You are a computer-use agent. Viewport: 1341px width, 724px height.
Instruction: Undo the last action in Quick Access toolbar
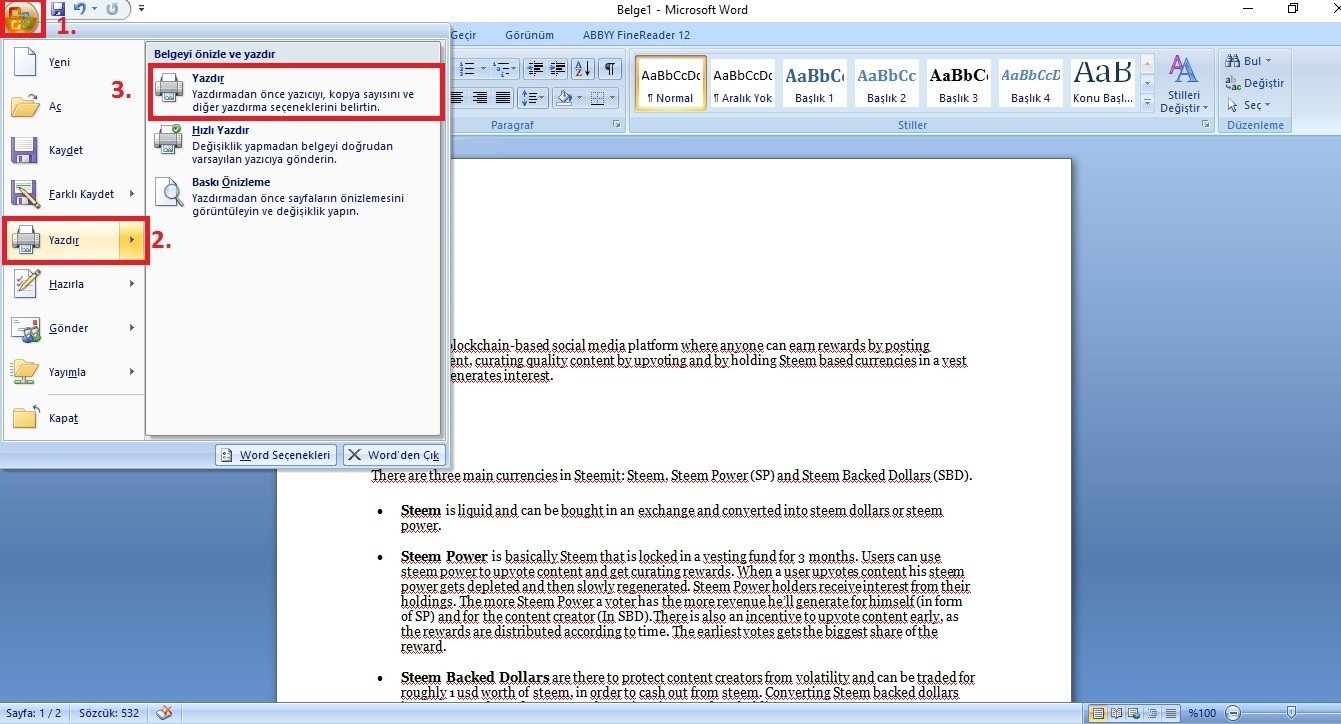click(80, 9)
